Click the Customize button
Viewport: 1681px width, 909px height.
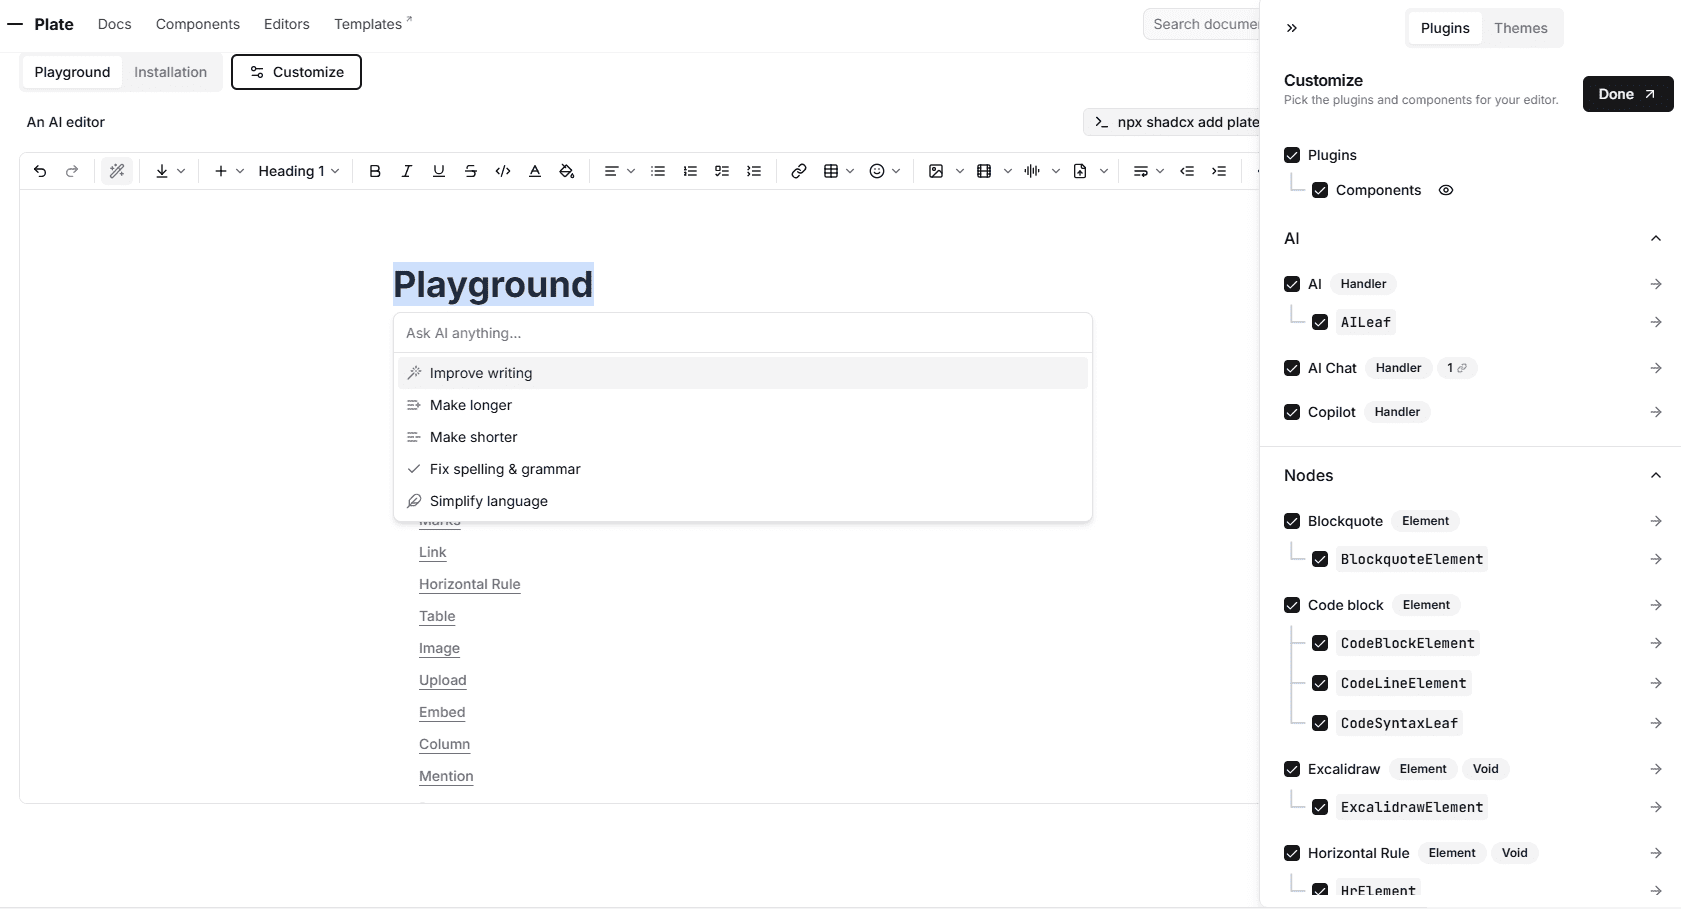point(296,72)
